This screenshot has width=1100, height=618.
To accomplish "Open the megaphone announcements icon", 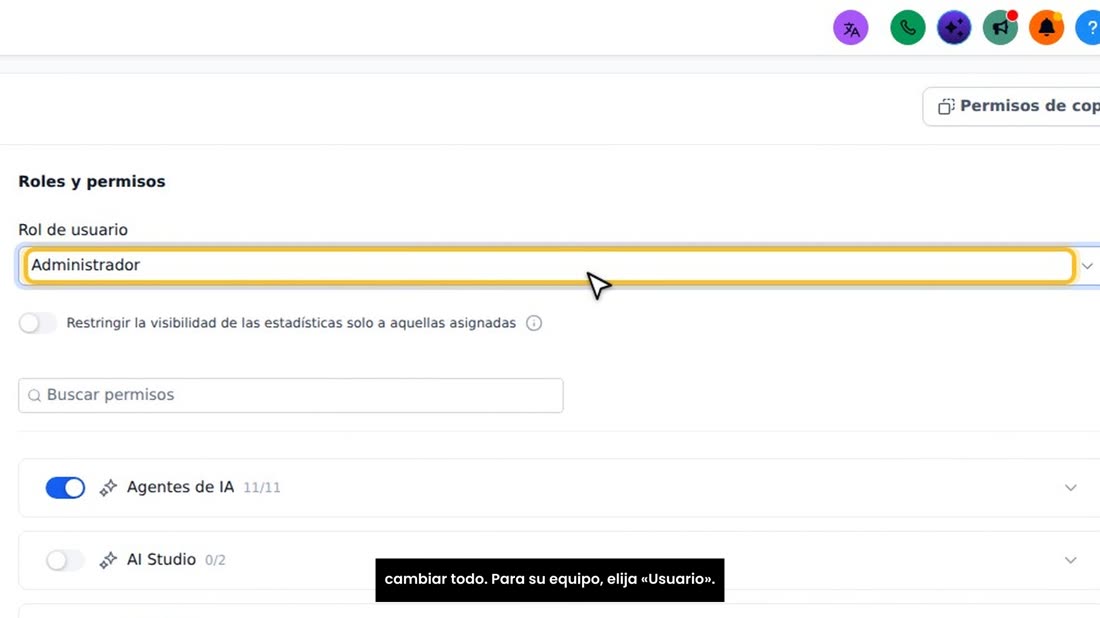I will click(x=1000, y=28).
